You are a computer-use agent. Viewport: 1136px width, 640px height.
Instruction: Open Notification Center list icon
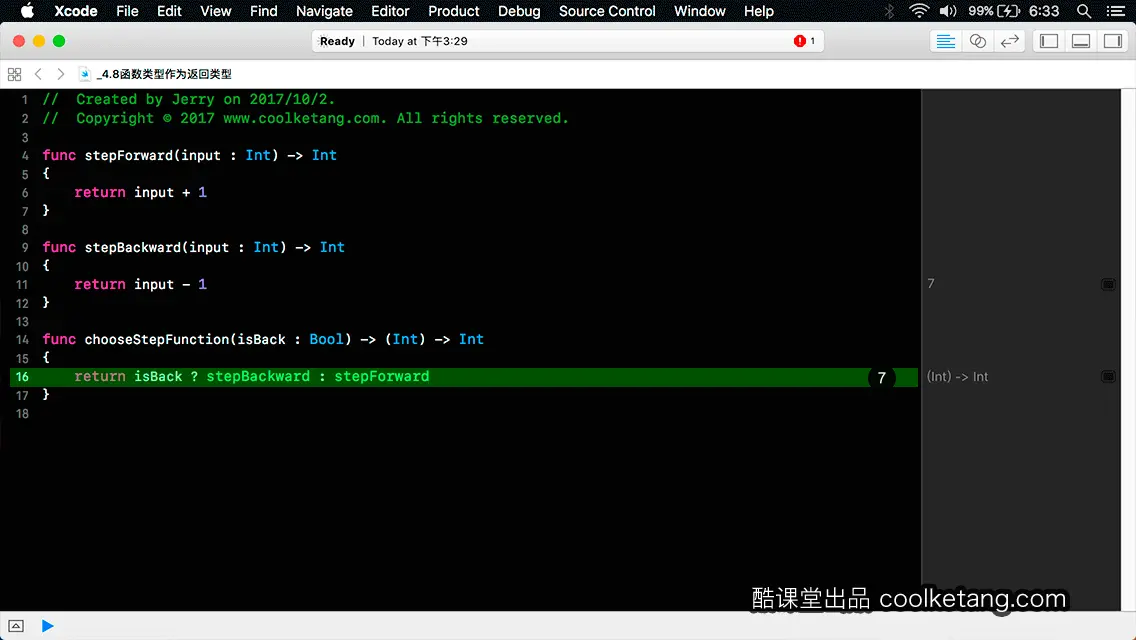[1116, 11]
